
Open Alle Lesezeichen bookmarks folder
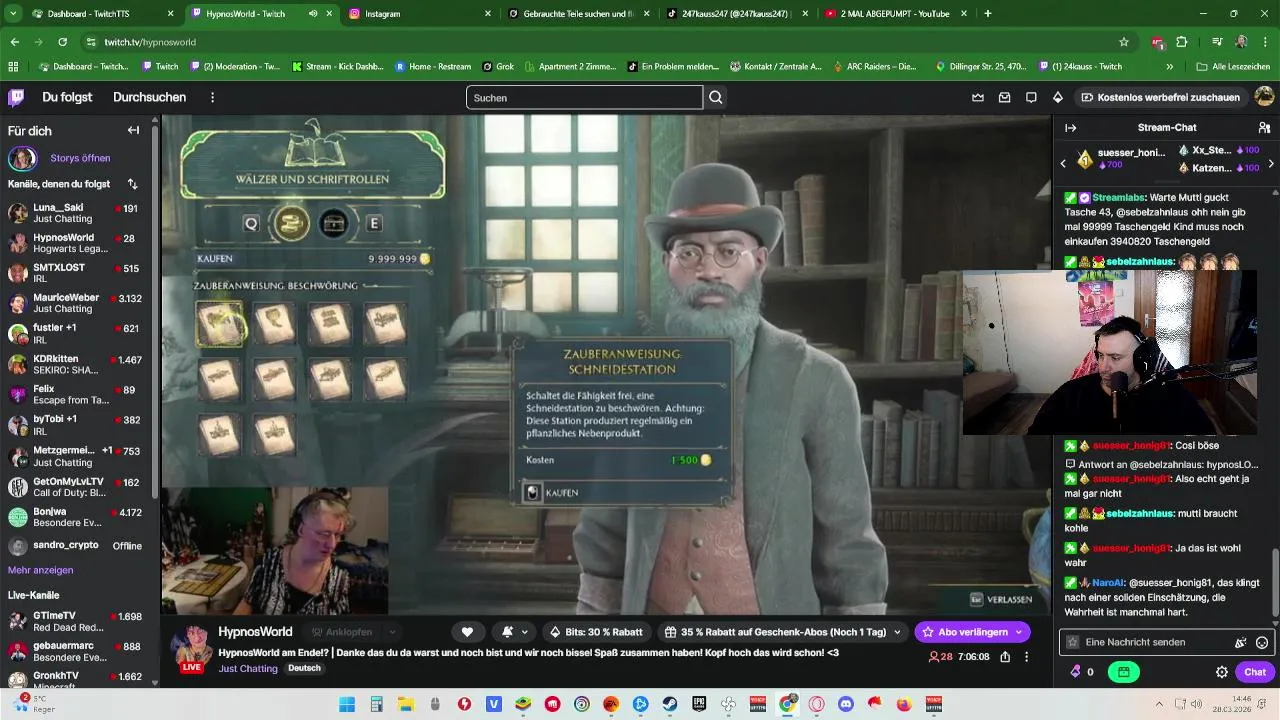1233,67
